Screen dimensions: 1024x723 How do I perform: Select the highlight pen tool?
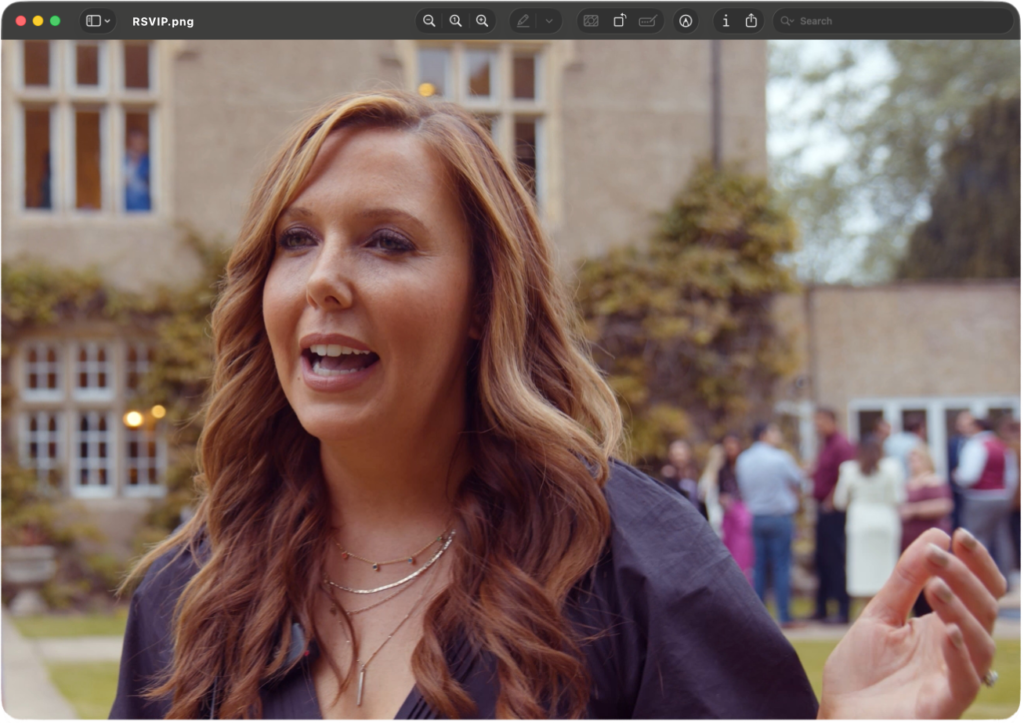click(523, 21)
